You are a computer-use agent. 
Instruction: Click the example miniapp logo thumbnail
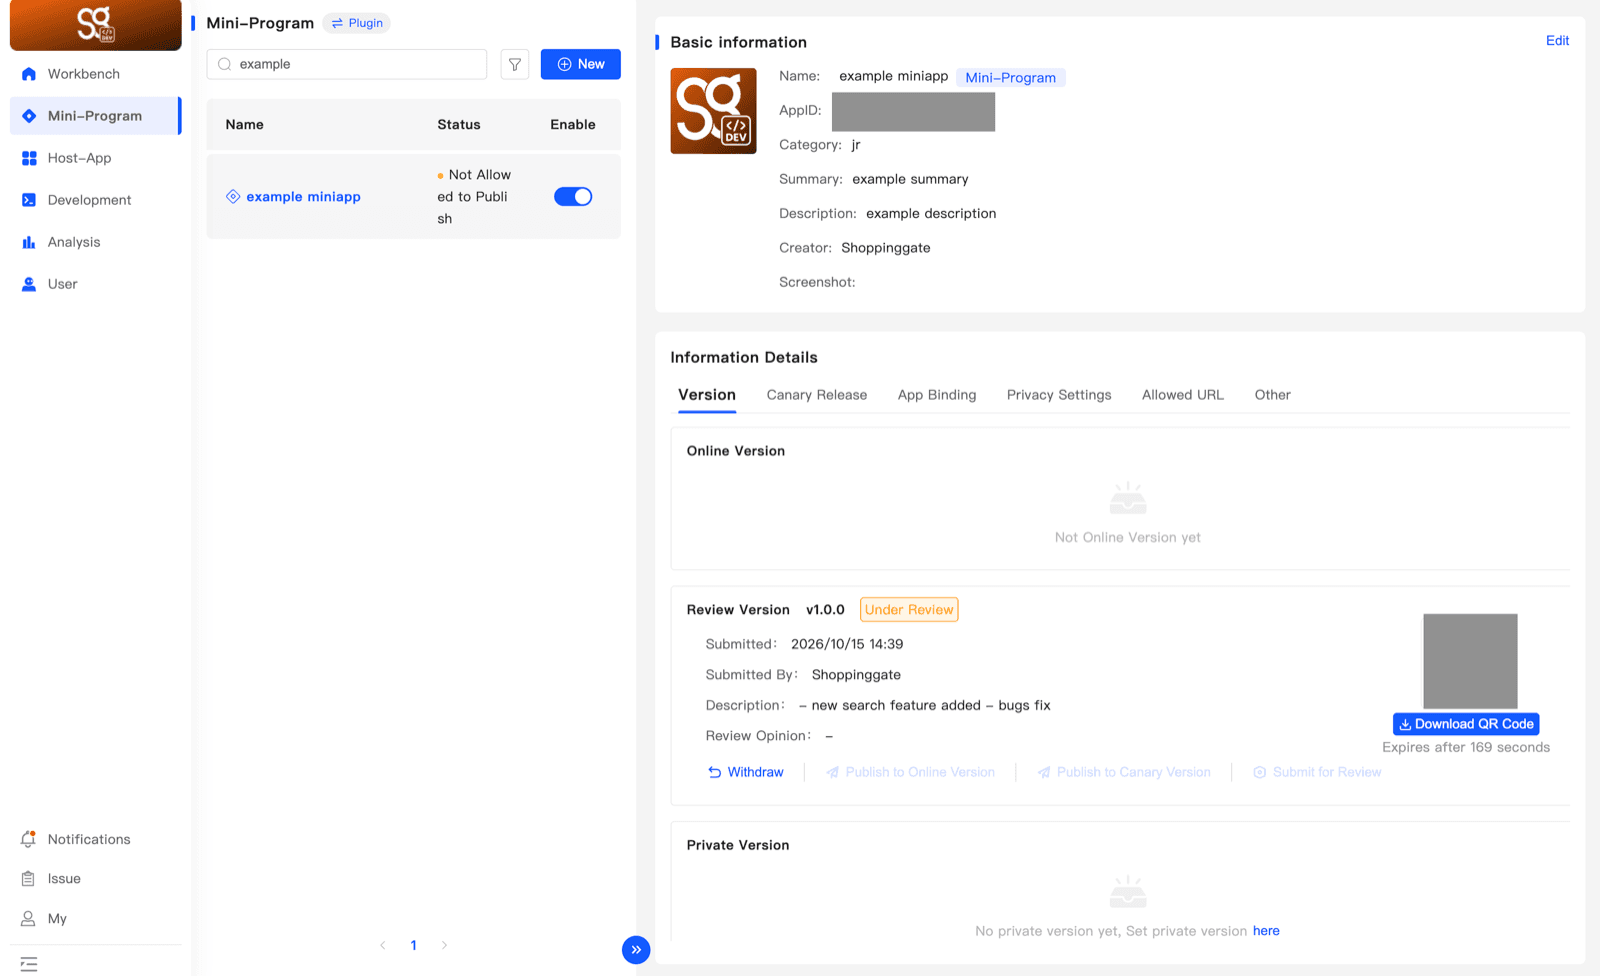pos(713,111)
